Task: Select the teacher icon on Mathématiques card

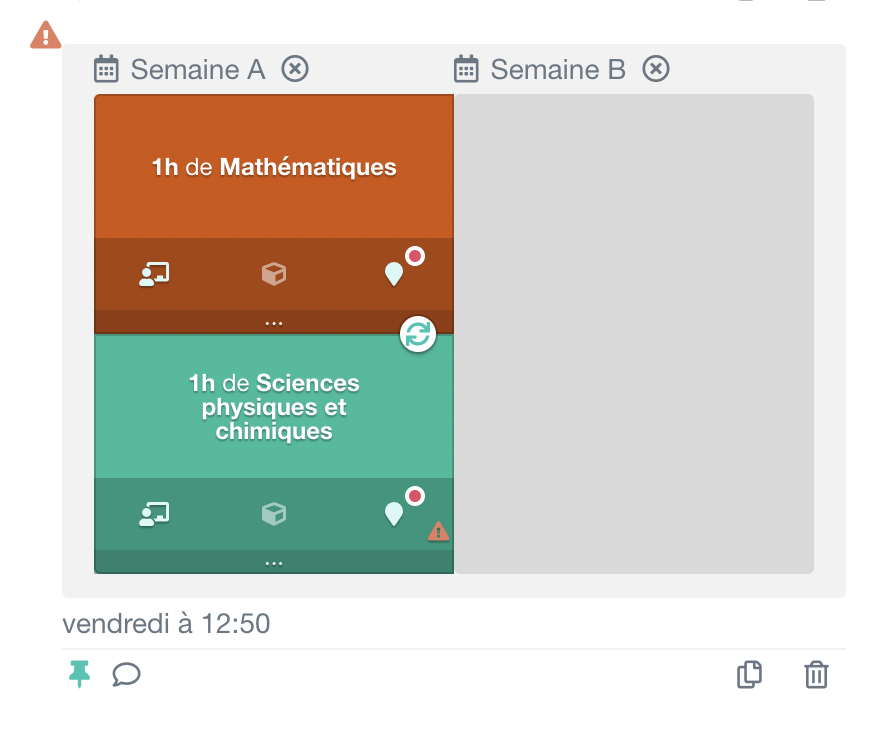Action: click(153, 273)
